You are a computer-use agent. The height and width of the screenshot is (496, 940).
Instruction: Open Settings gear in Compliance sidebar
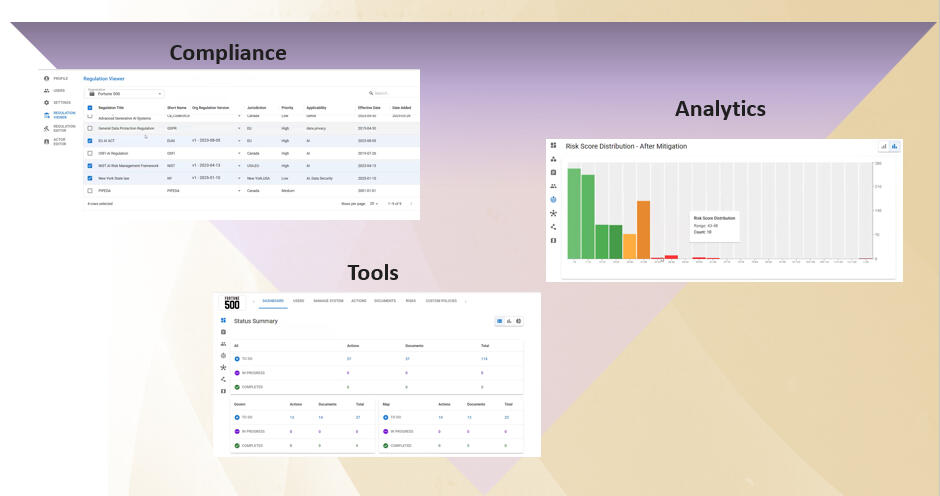pos(46,103)
